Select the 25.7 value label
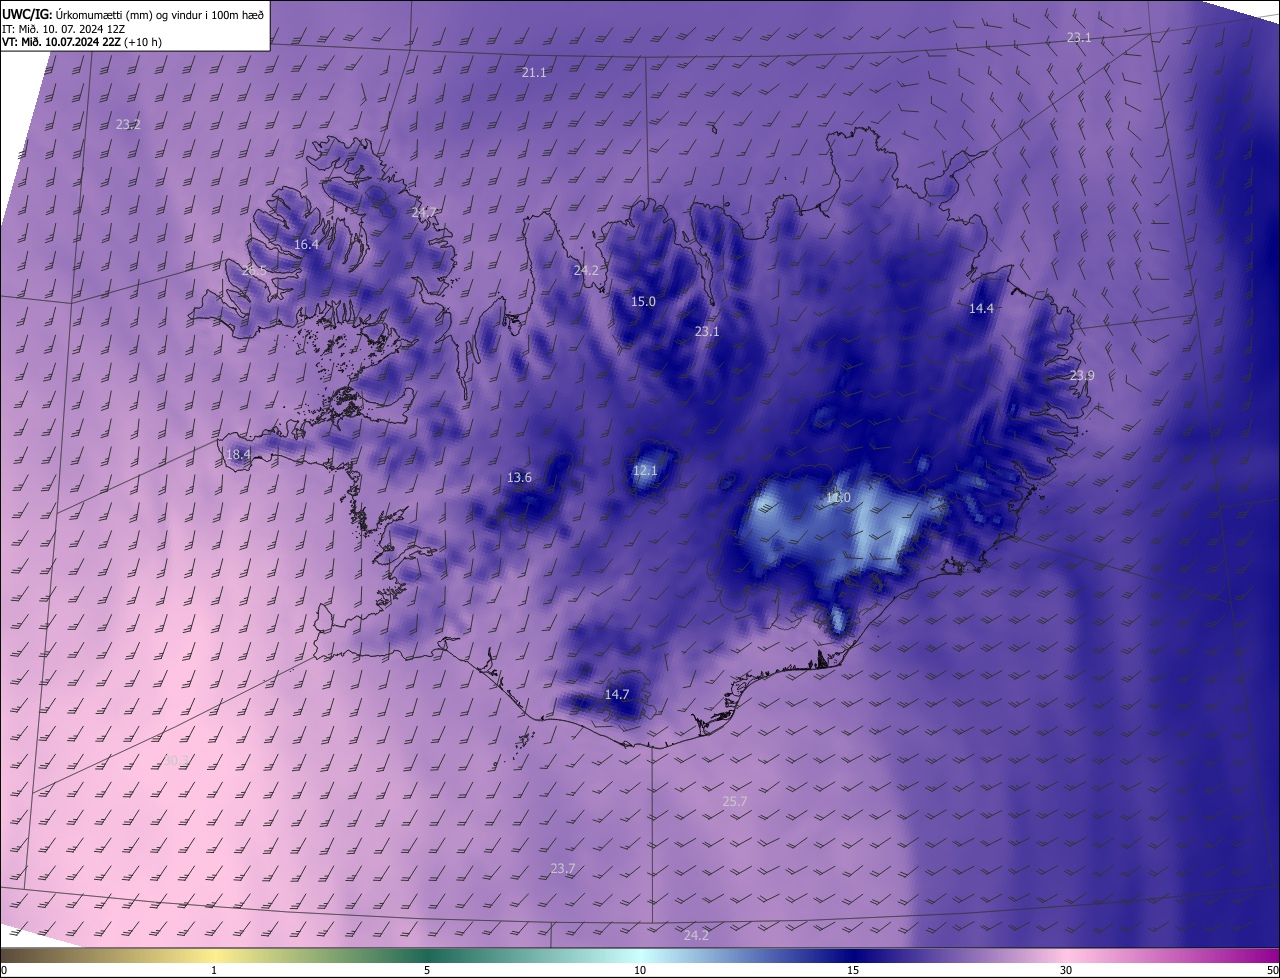This screenshot has width=1280, height=978. pyautogui.click(x=734, y=801)
